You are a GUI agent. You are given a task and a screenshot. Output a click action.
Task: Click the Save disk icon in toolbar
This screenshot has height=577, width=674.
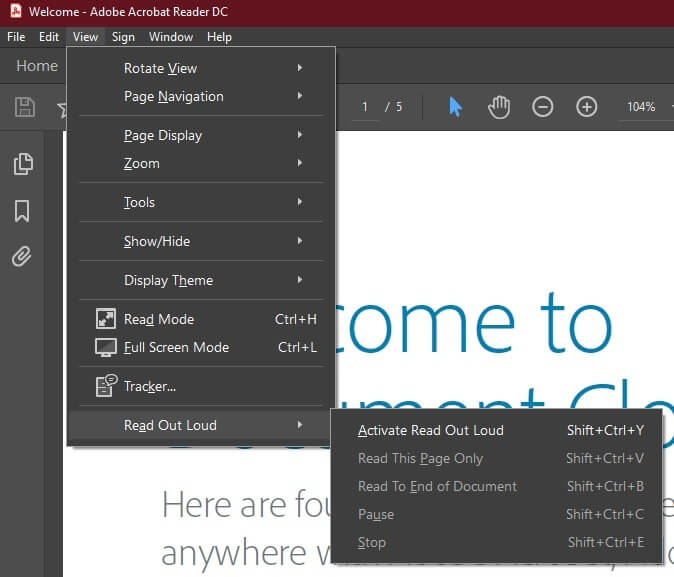(x=25, y=107)
